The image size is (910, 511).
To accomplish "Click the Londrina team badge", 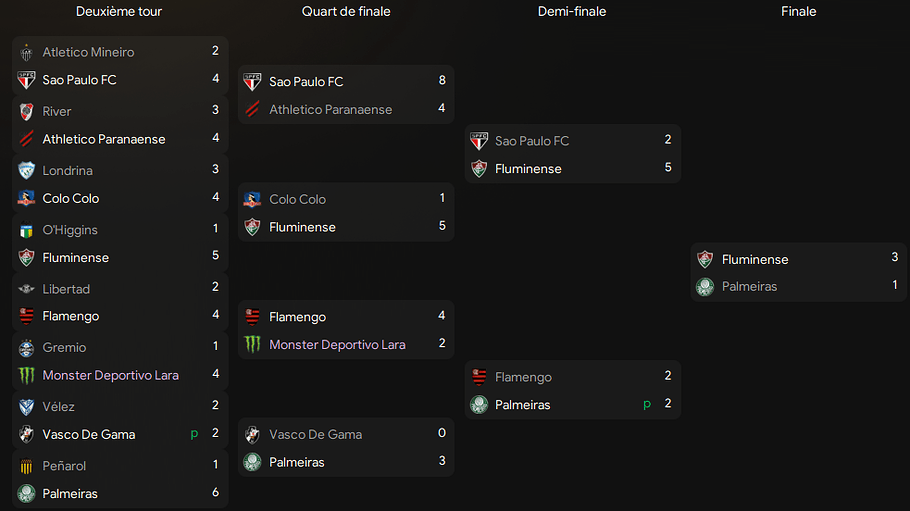I will (26, 171).
